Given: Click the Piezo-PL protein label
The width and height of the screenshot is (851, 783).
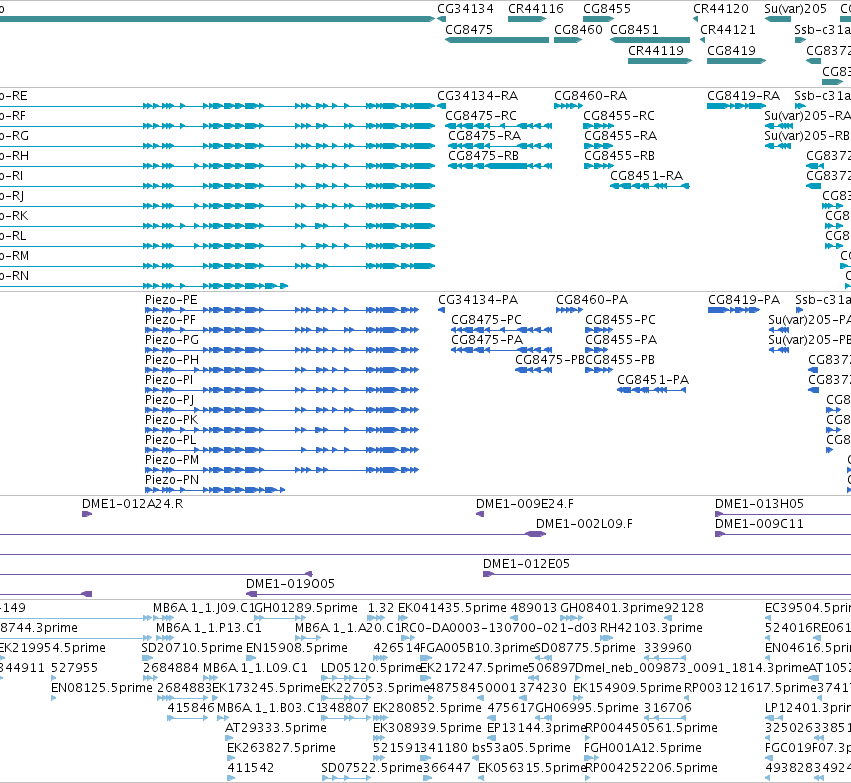Looking at the screenshot, I should point(170,440).
